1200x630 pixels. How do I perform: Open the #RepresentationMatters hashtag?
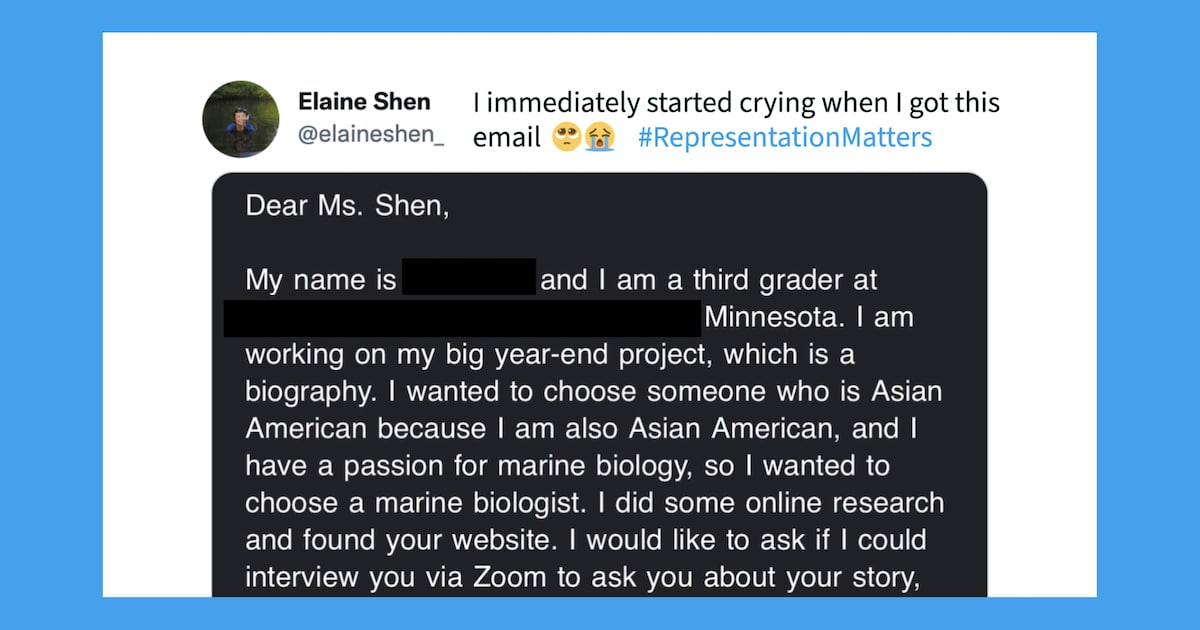coord(784,137)
